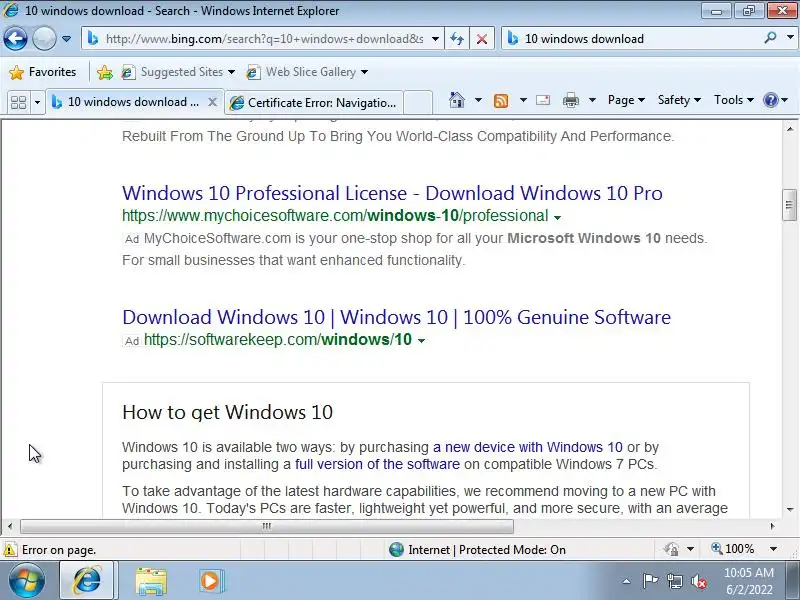Click the status bar security lock icon
The width and height of the screenshot is (800, 600).
point(671,549)
